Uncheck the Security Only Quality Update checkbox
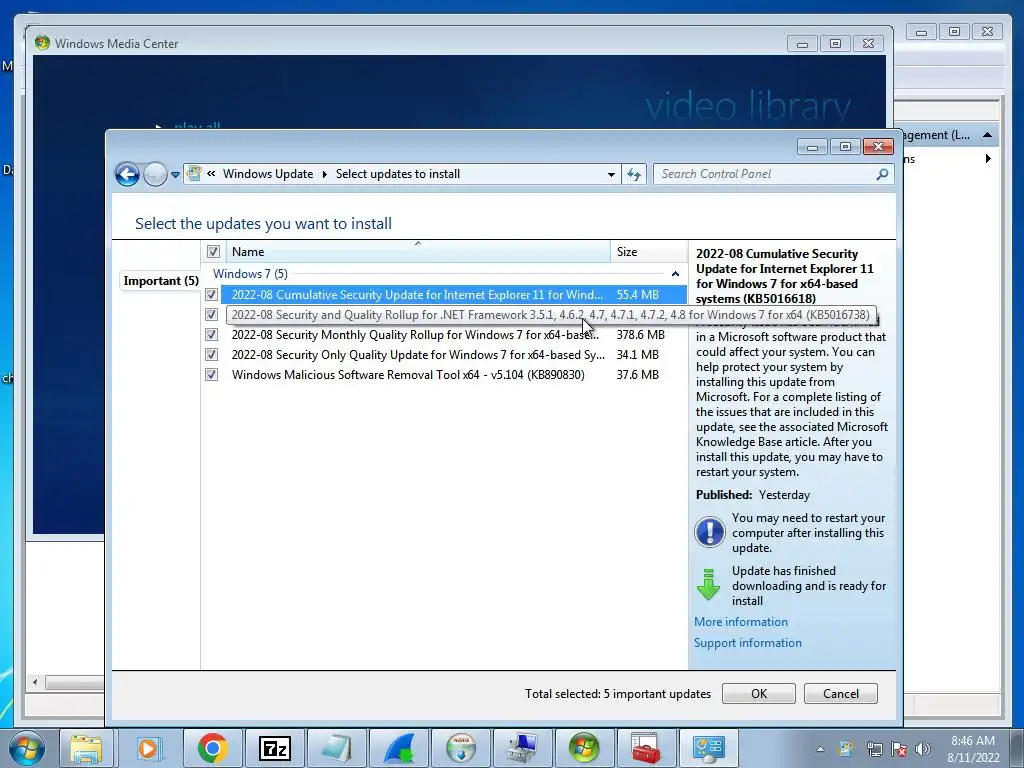Image resolution: width=1024 pixels, height=768 pixels. click(x=211, y=355)
